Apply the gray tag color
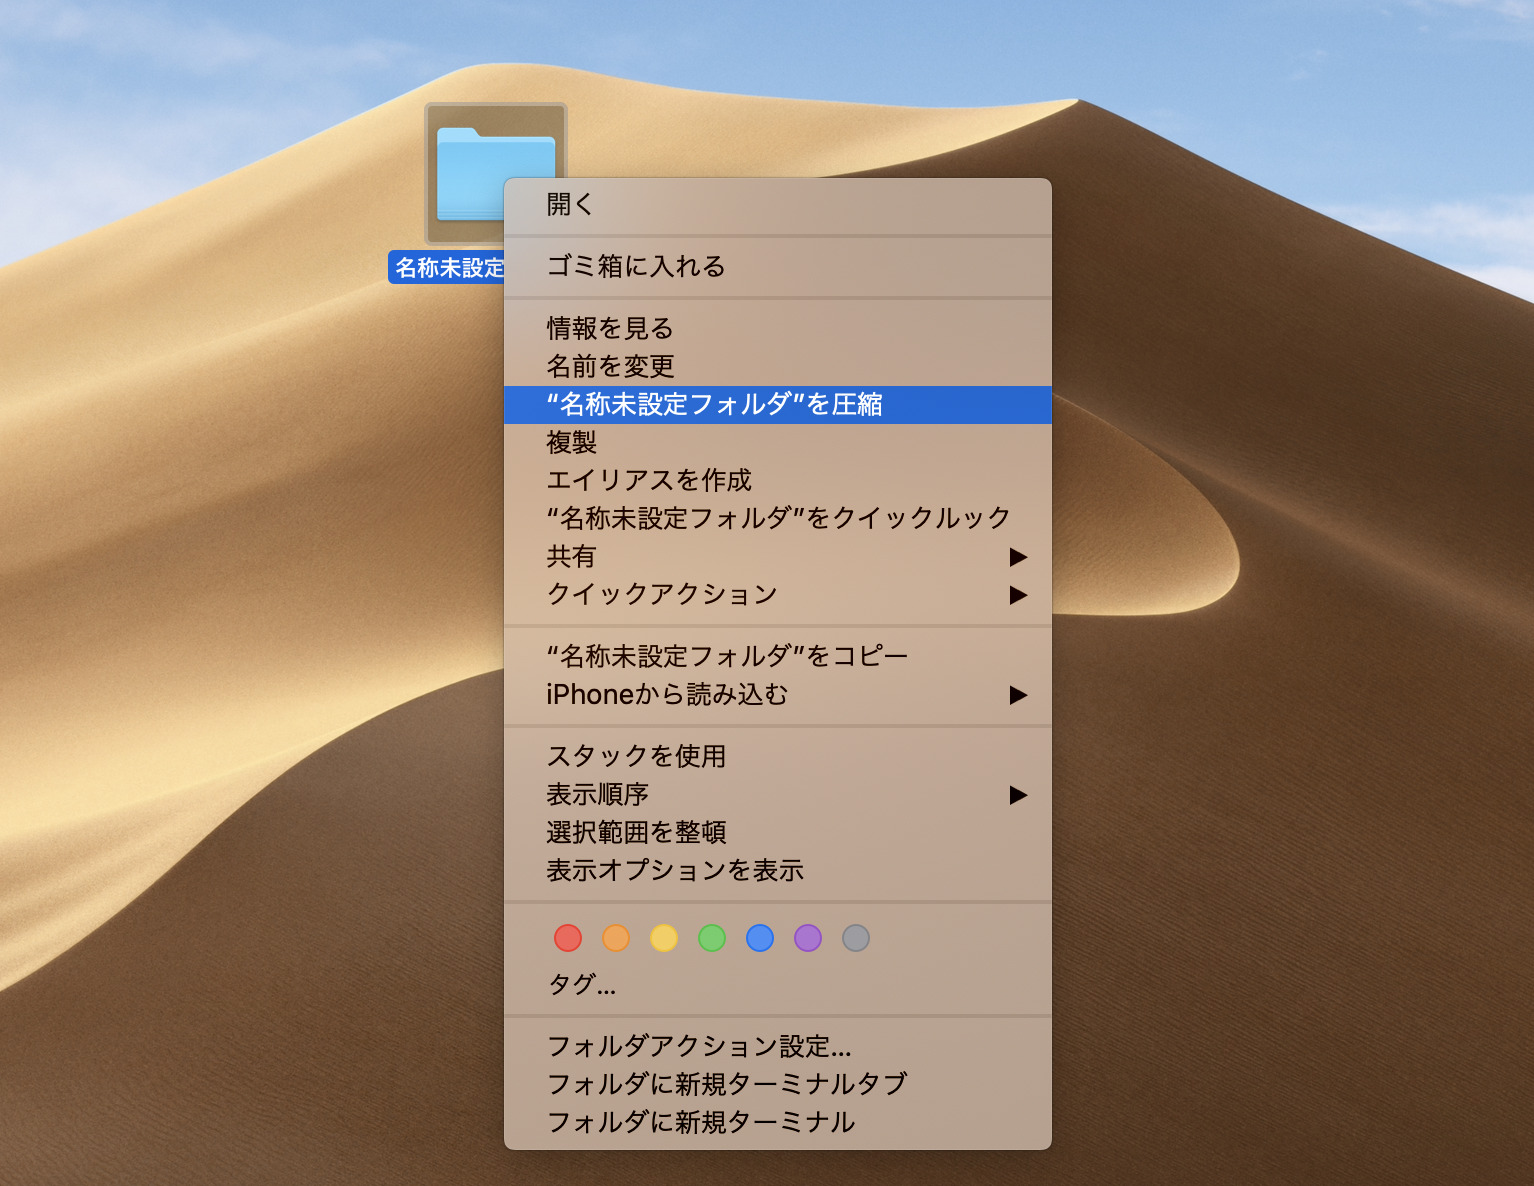Screen dimensions: 1534x1186 856,938
